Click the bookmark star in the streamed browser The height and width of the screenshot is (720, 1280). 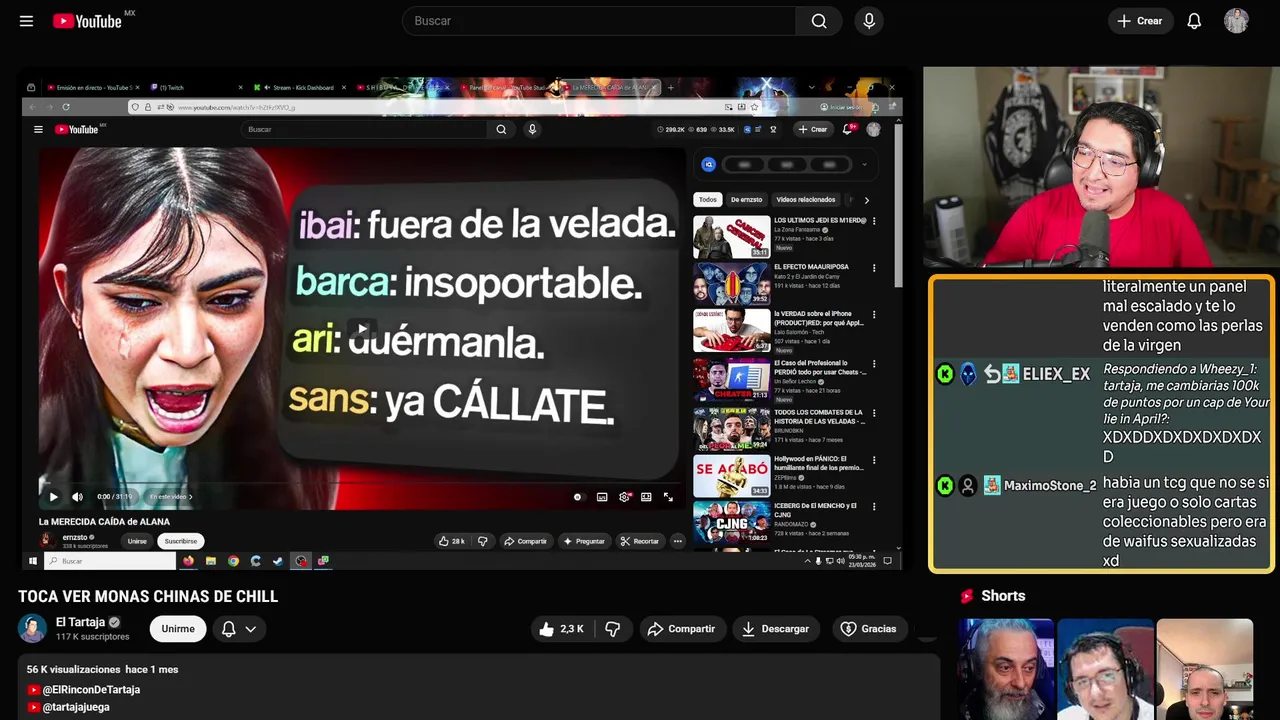(x=755, y=107)
